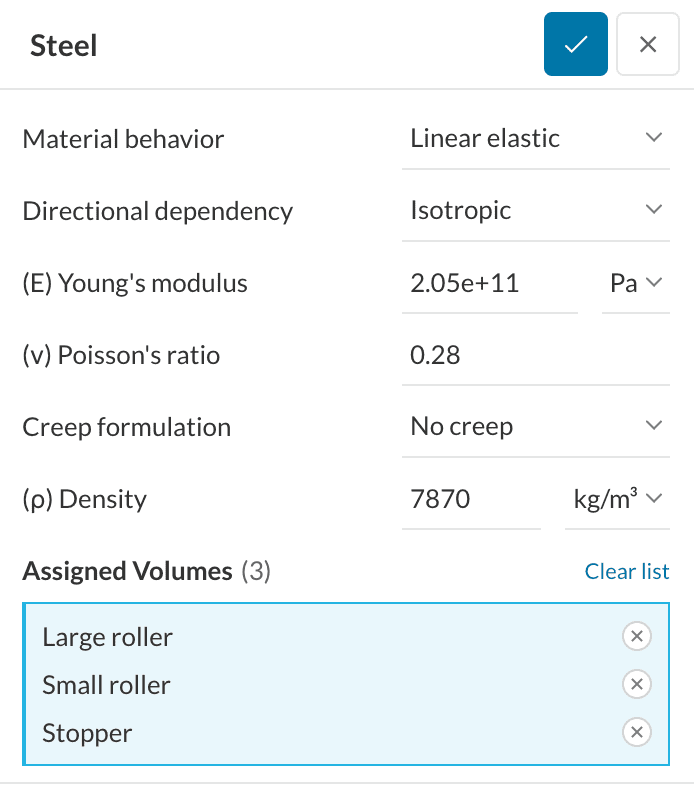Click the Assigned Volumes heading
694x786 pixels.
(x=127, y=571)
